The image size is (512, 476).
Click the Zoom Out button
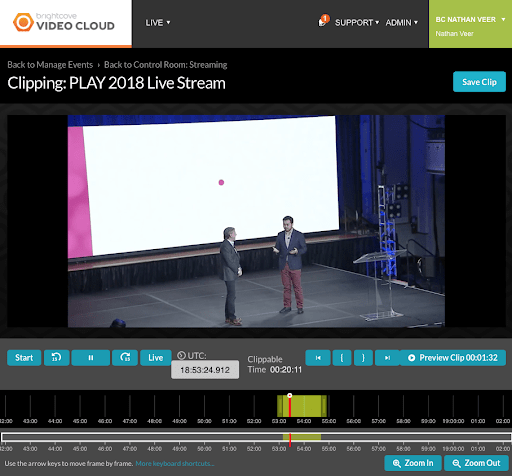(x=476, y=463)
